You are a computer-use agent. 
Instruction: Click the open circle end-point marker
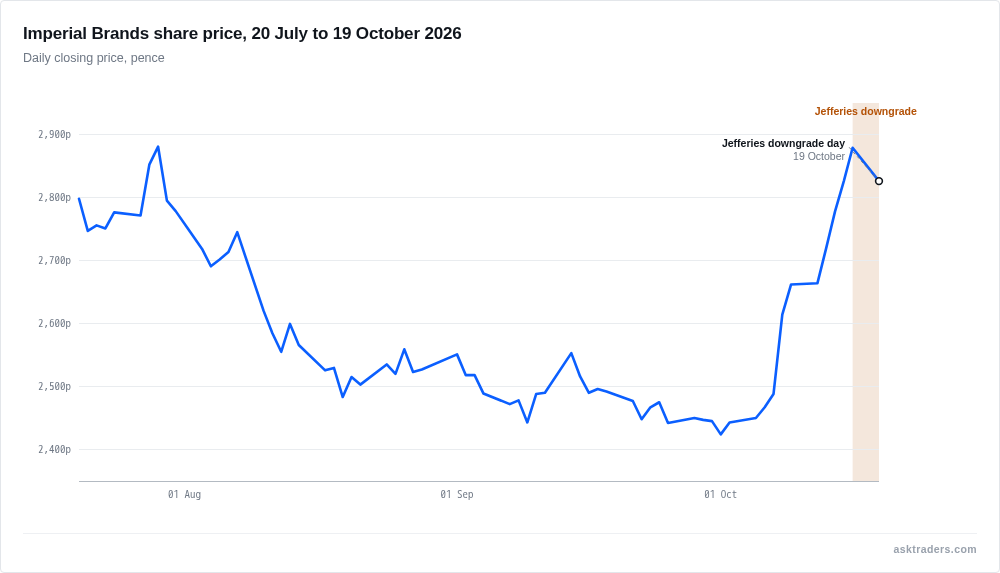tap(879, 181)
